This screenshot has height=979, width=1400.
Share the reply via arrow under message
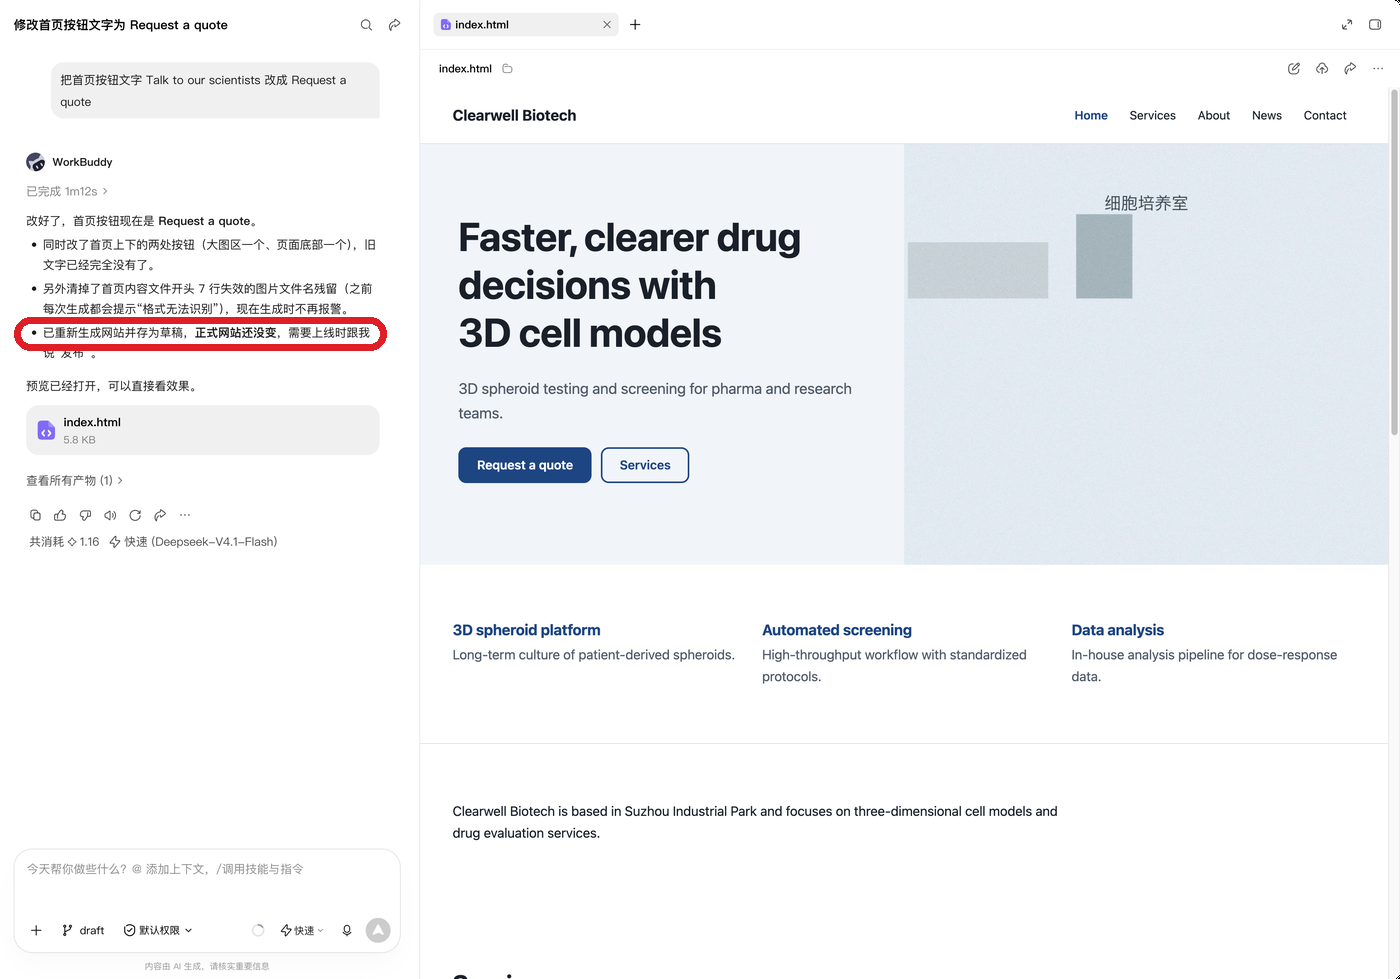(160, 515)
